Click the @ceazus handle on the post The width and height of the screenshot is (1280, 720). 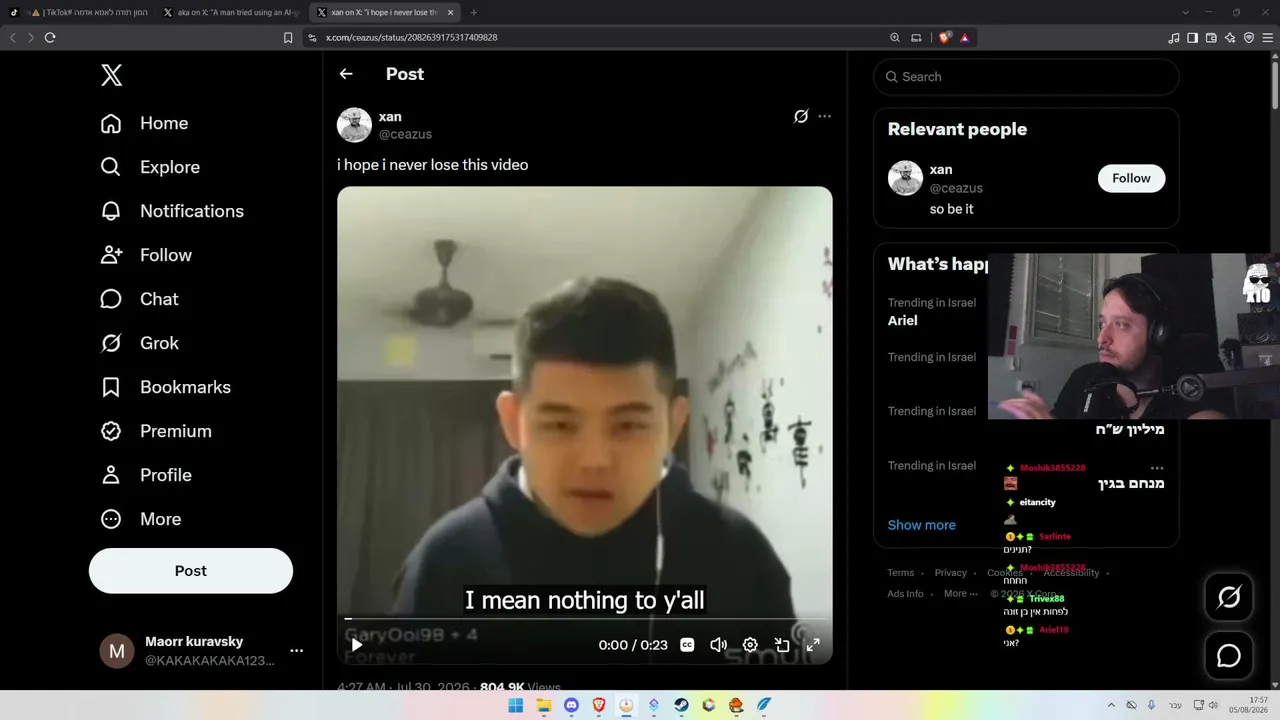click(x=405, y=134)
